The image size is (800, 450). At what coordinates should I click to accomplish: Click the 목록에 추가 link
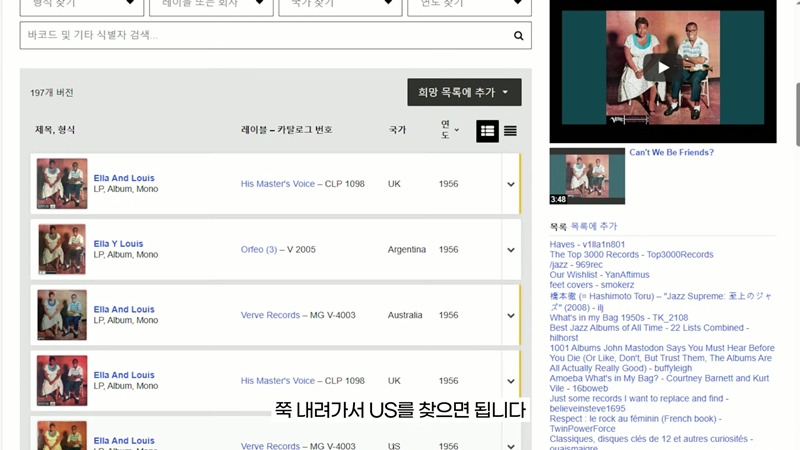tap(593, 226)
